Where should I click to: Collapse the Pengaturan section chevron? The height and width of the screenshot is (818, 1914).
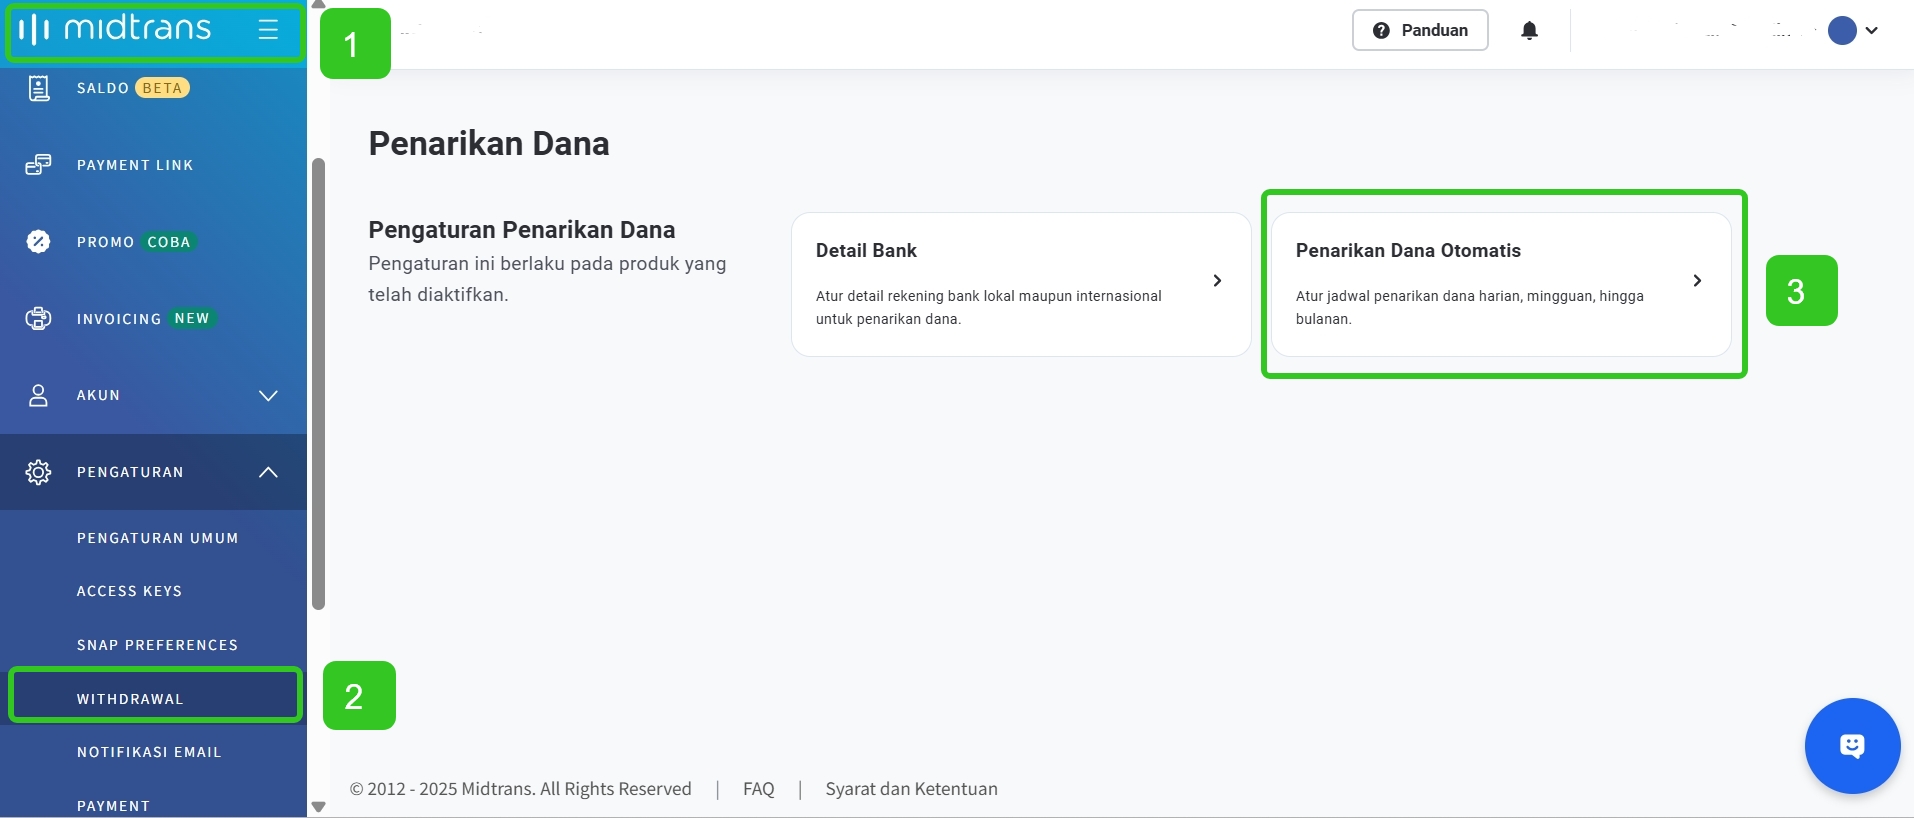(x=268, y=472)
